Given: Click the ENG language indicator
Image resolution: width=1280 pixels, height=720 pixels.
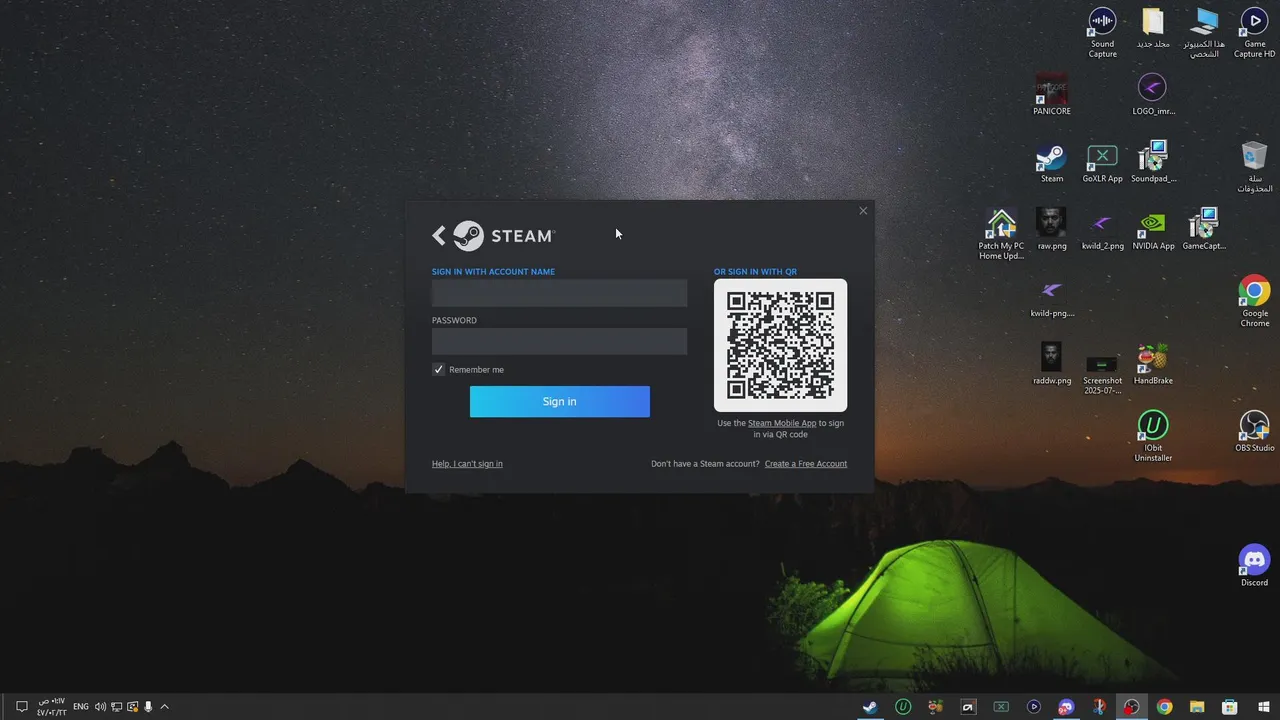Looking at the screenshot, I should (81, 707).
